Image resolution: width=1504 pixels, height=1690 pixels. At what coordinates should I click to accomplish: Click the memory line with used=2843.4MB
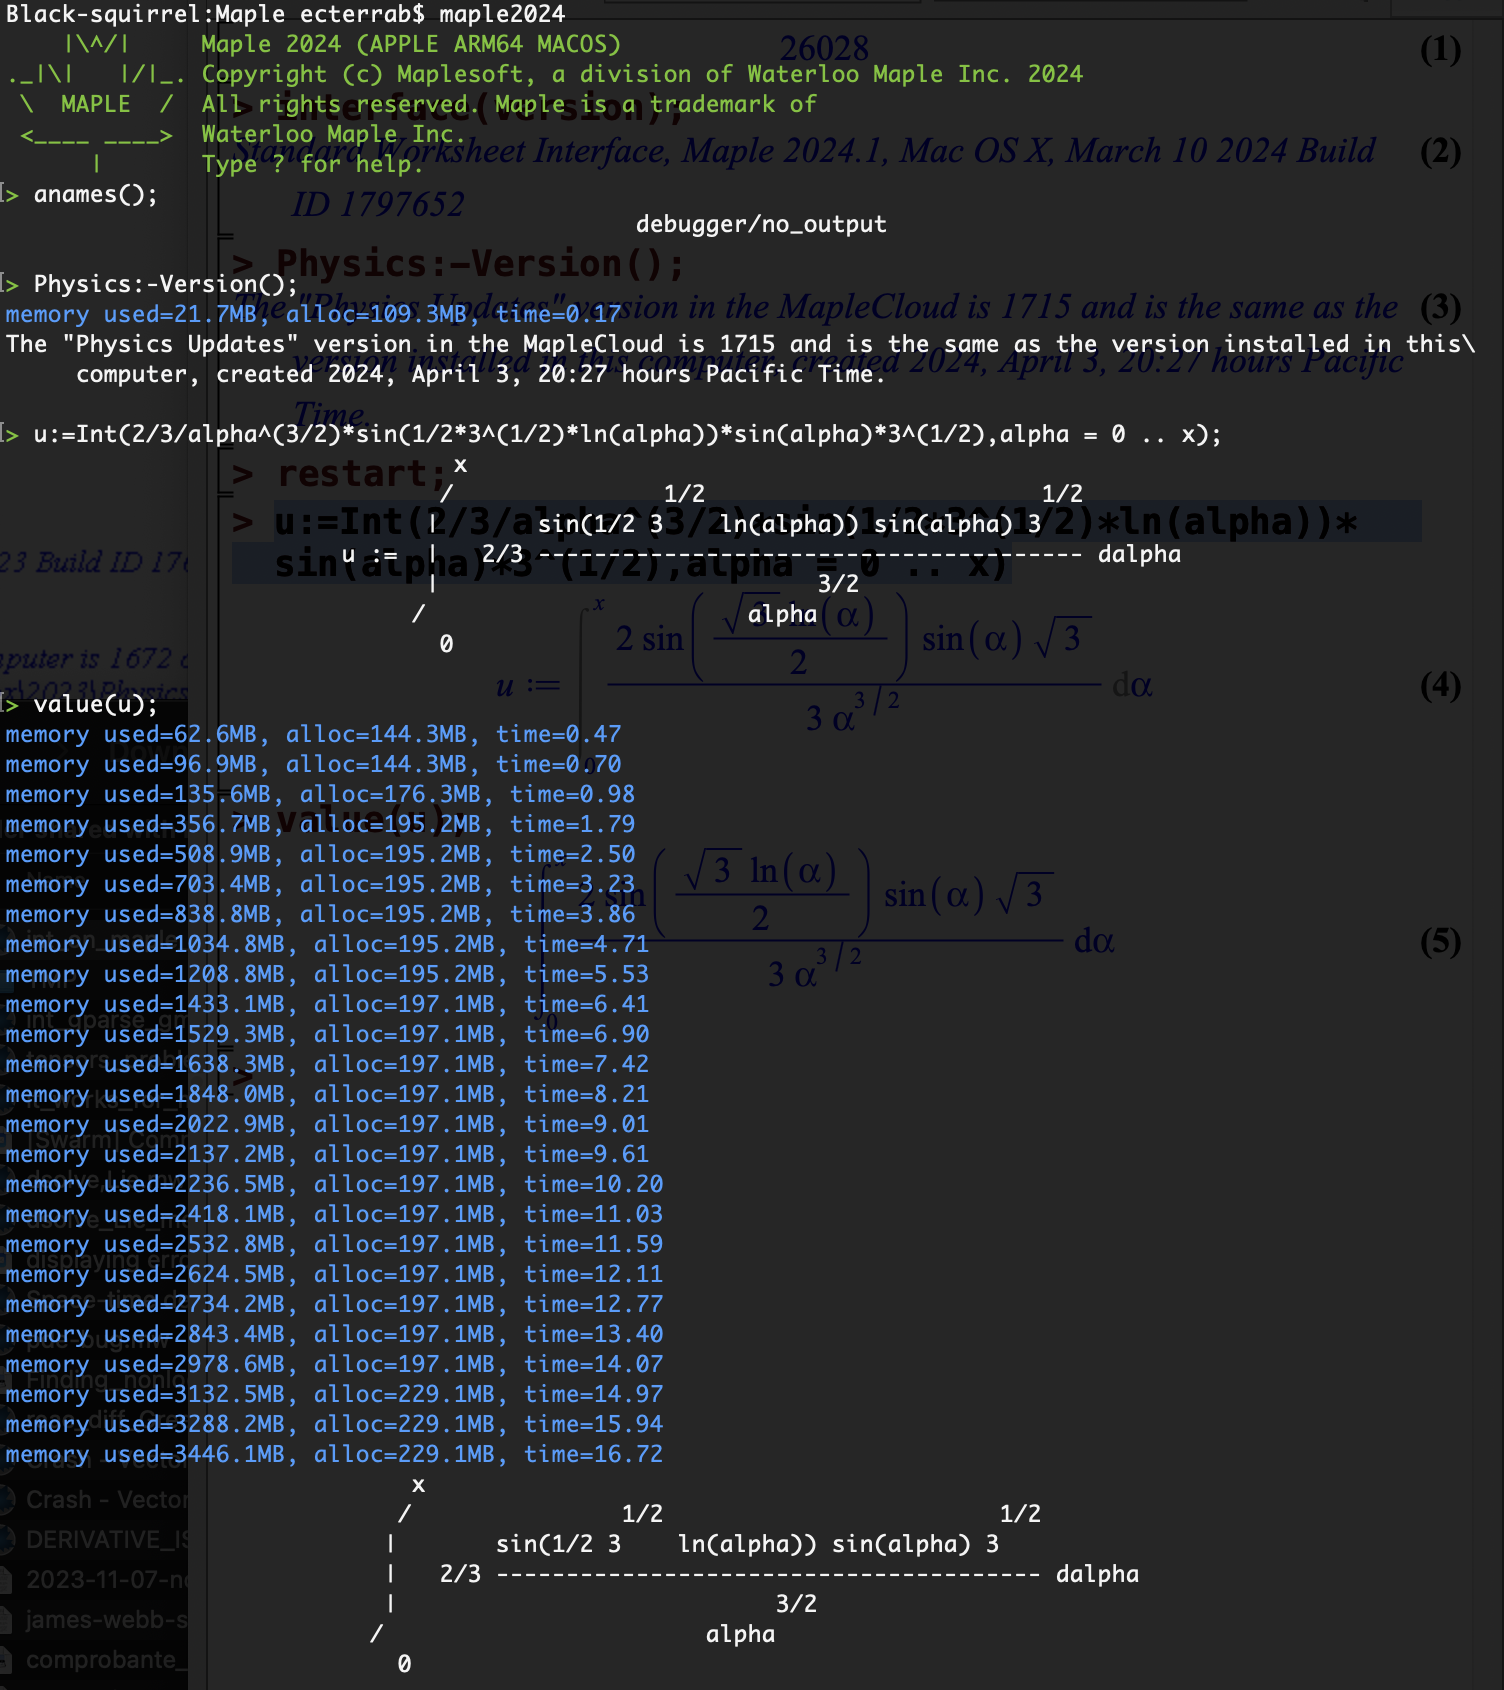coord(334,1334)
